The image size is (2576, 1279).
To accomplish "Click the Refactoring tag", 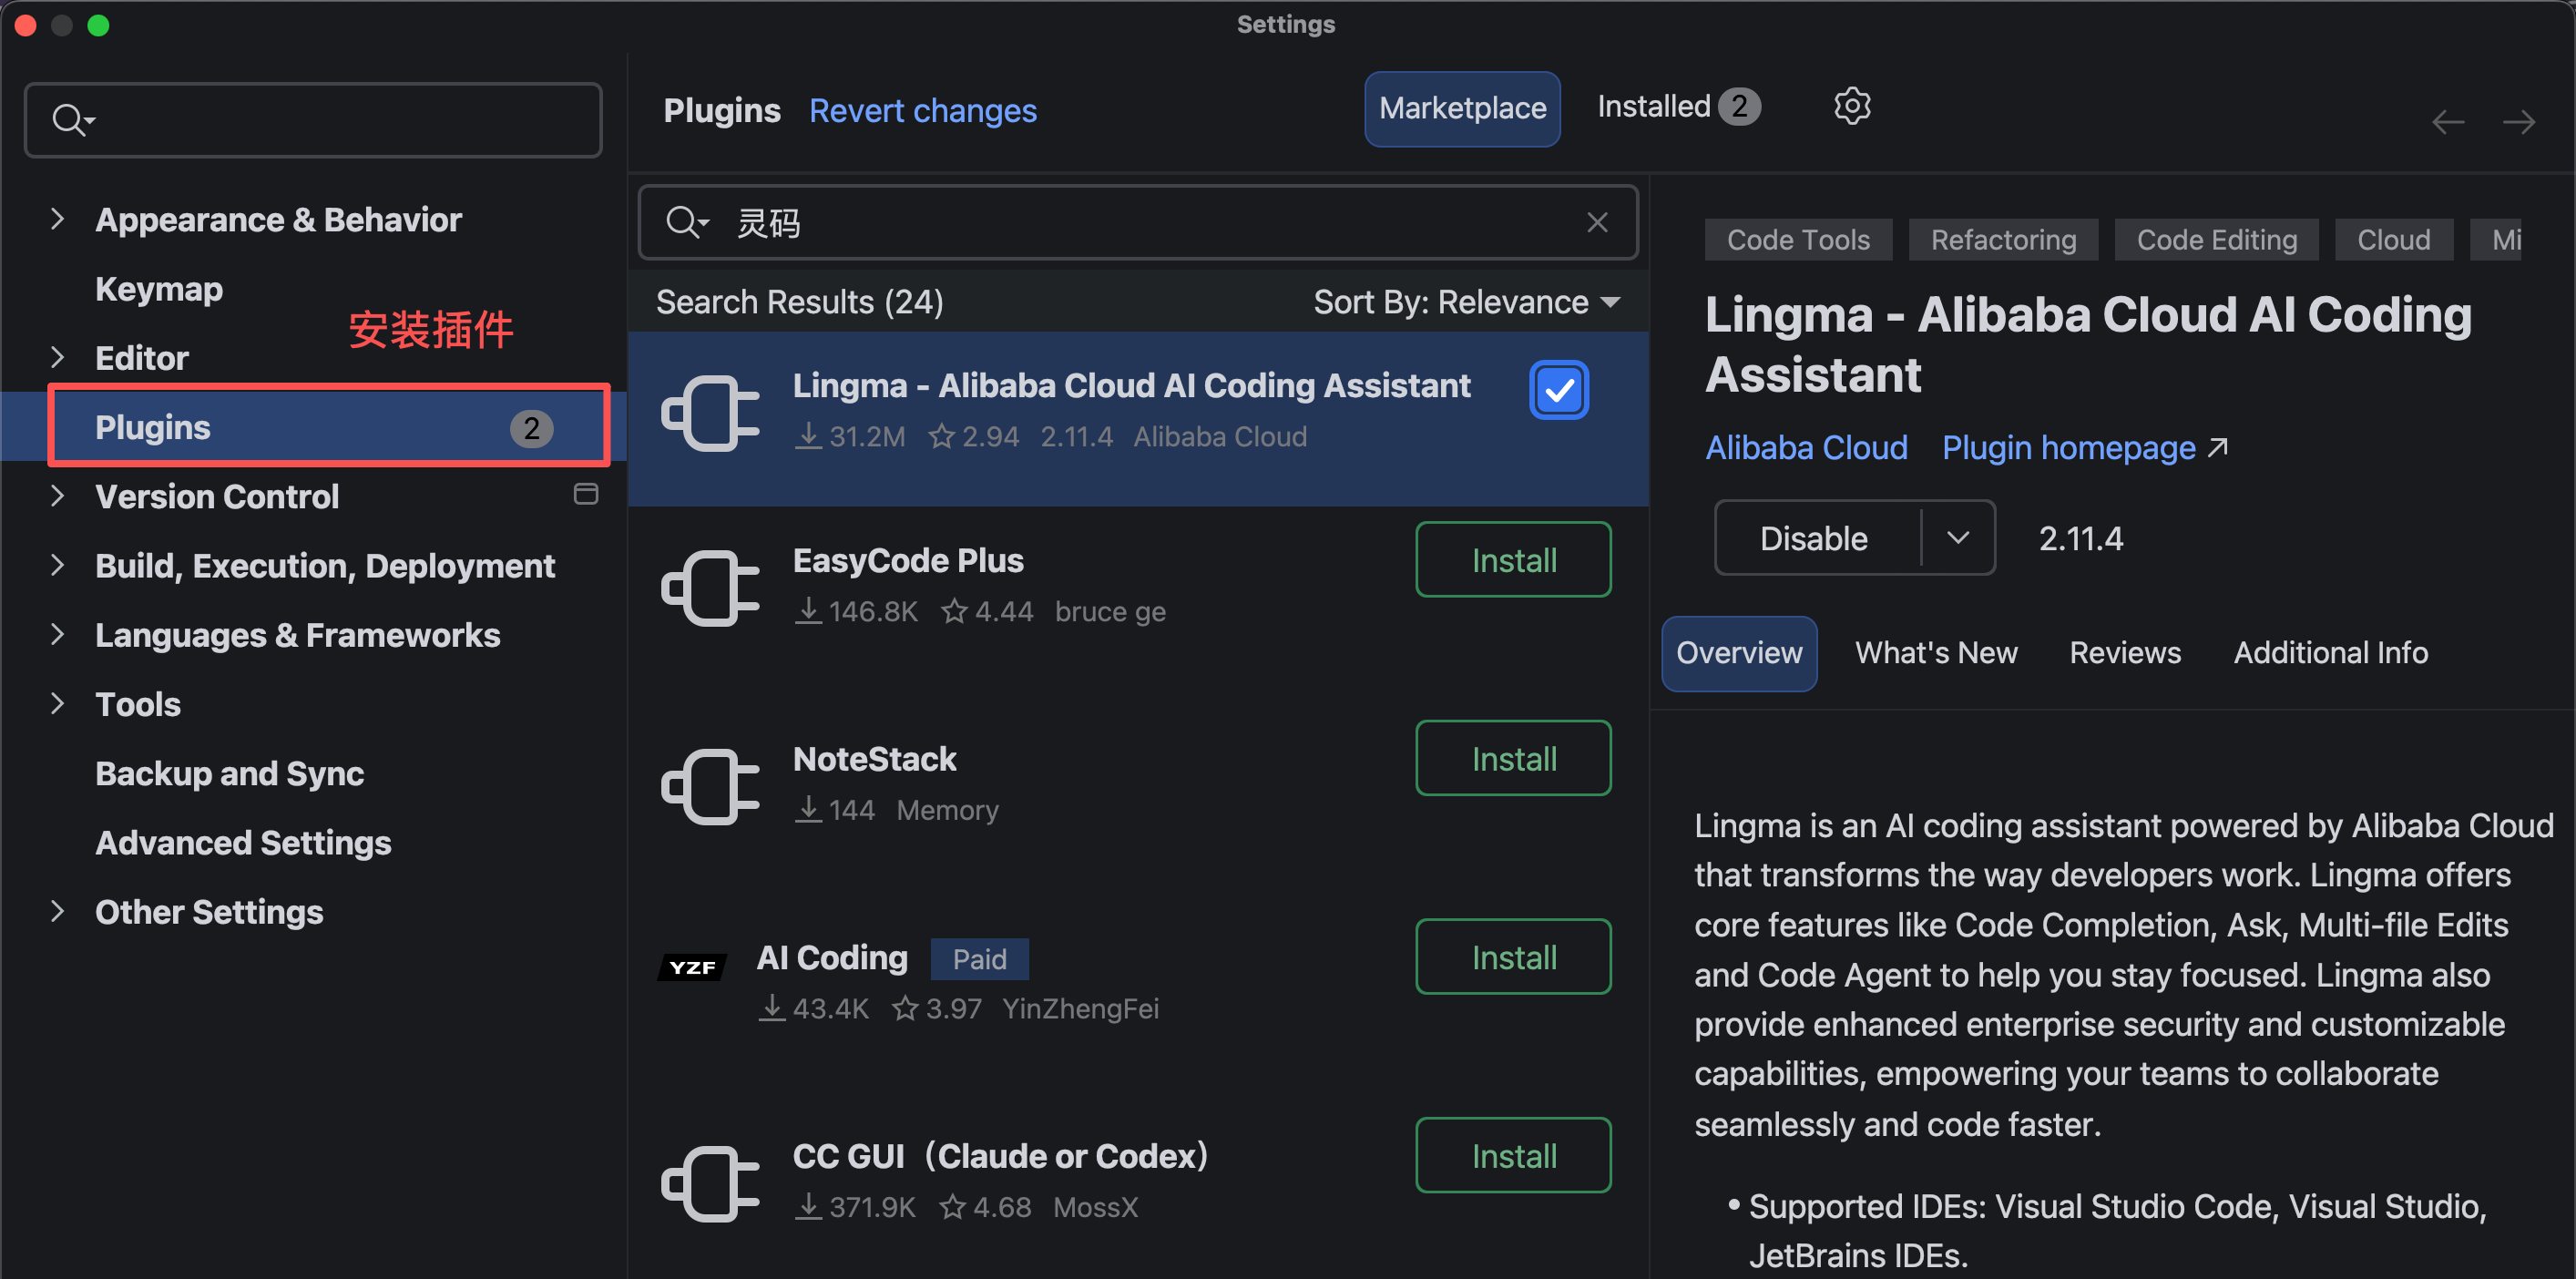I will click(x=2003, y=240).
